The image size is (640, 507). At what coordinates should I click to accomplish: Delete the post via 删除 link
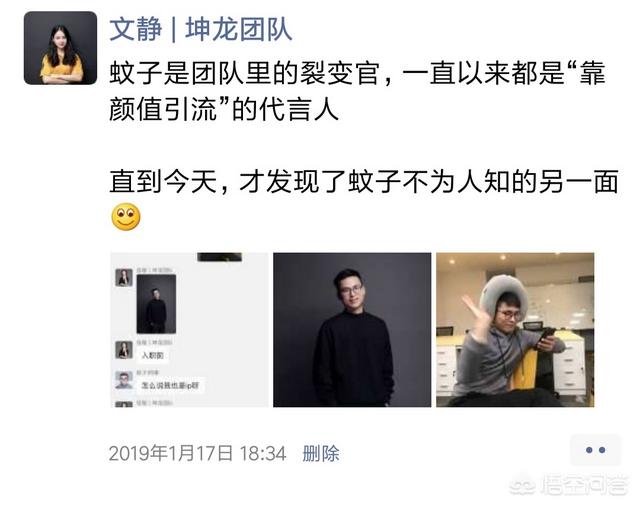pyautogui.click(x=321, y=454)
